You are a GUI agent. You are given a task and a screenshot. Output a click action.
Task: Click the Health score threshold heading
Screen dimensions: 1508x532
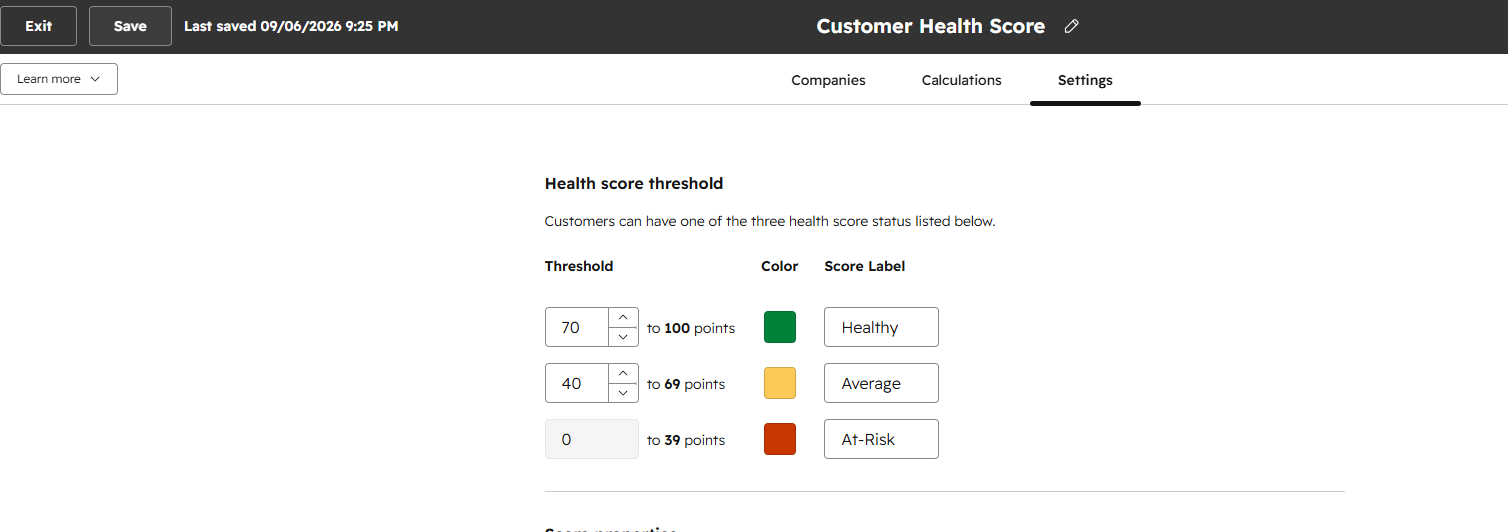(x=634, y=183)
